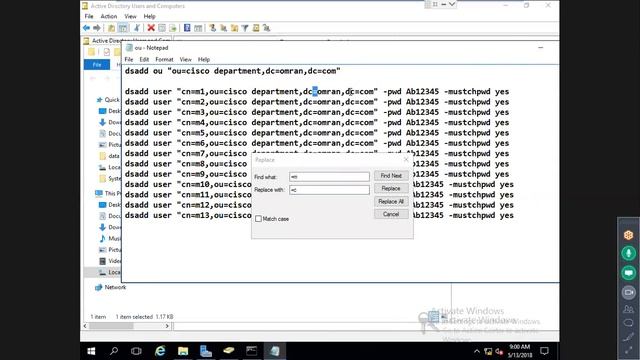640x360 pixels.
Task: Click the Forward arrow in Active Directory toolbar
Action: click(x=97, y=28)
